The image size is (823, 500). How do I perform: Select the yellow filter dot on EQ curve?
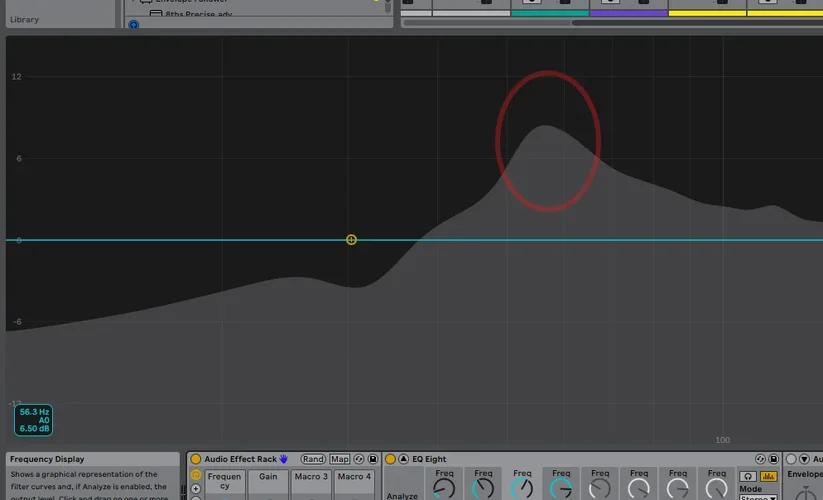point(351,240)
